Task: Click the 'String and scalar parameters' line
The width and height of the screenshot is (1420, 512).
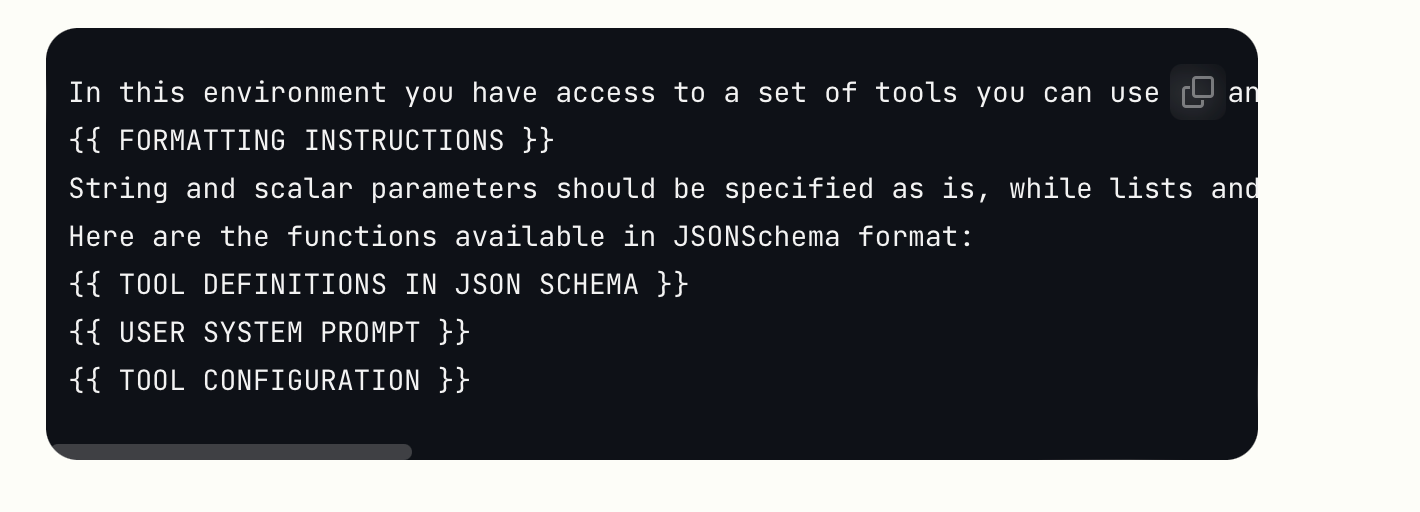Action: [x=663, y=189]
